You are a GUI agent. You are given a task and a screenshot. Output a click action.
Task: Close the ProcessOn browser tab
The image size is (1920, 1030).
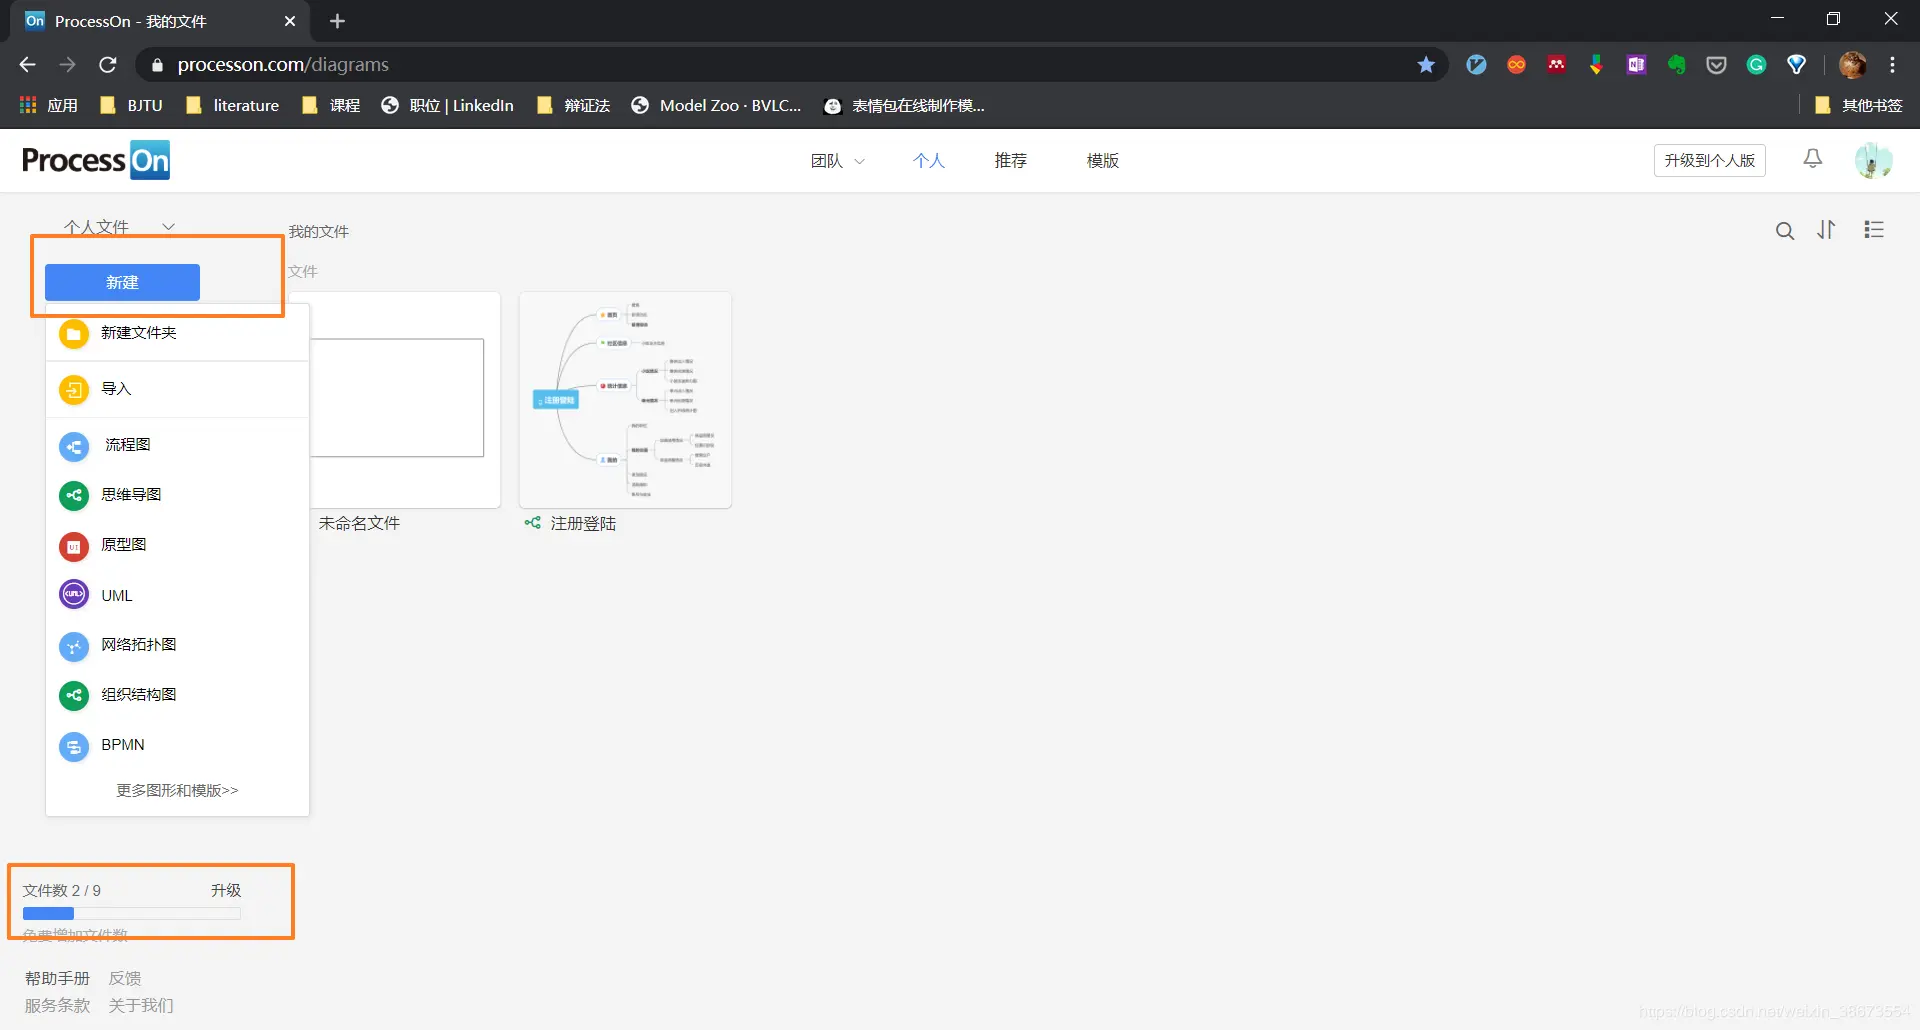(290, 21)
